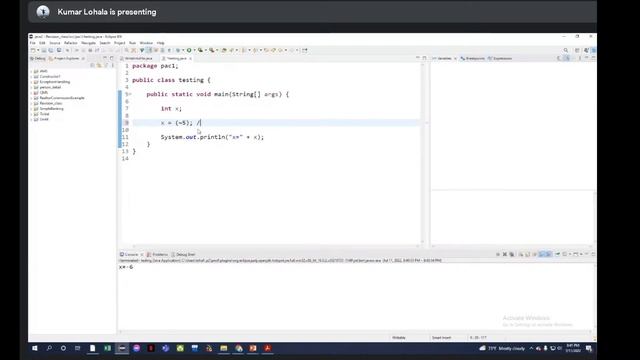Click the taskbar search magnifier
The image size is (640, 360).
tap(49, 348)
